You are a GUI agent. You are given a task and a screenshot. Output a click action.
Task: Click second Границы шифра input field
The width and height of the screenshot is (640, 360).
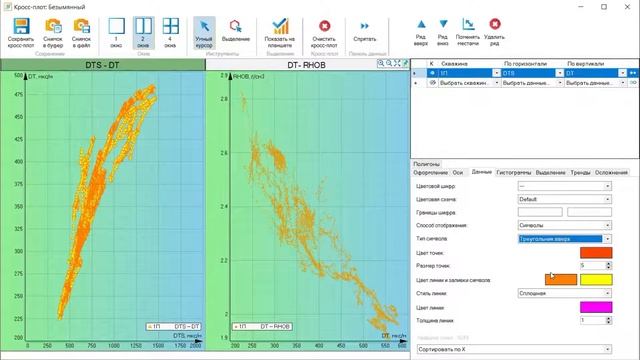[589, 212]
